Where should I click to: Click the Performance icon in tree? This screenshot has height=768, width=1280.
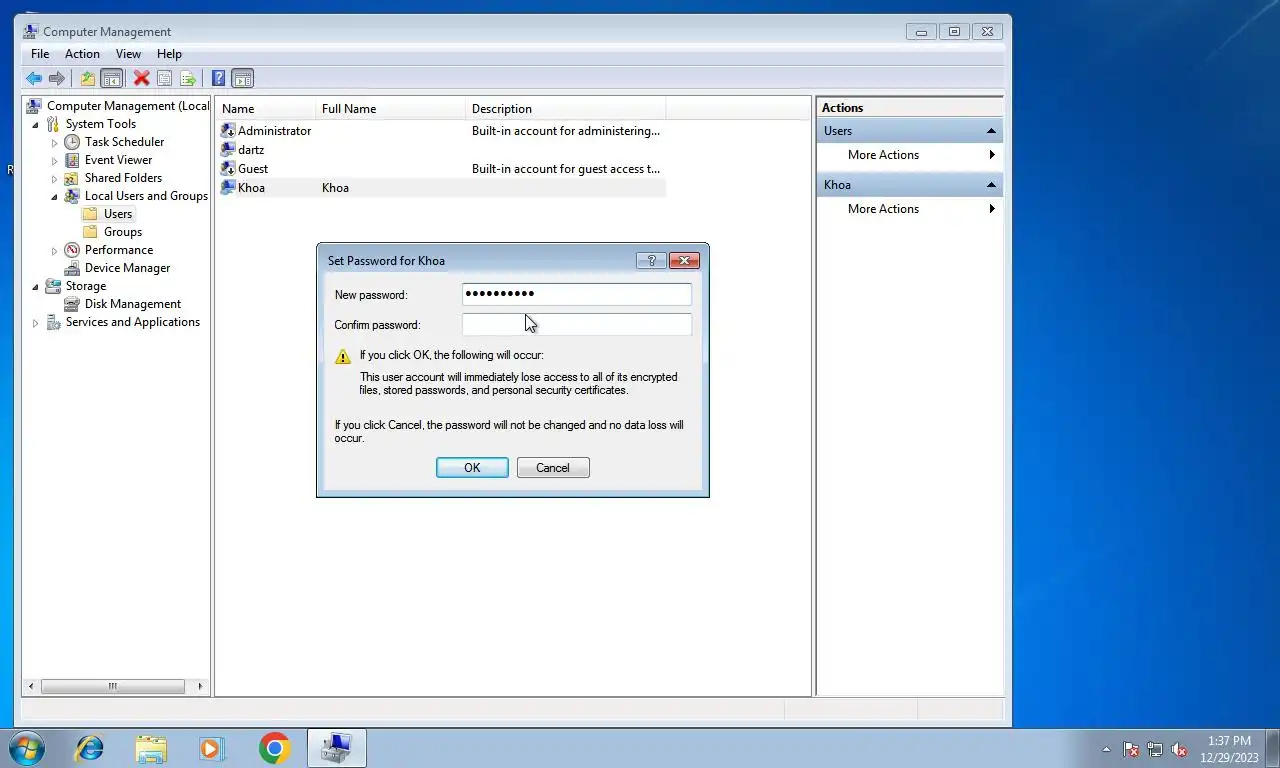tap(72, 250)
